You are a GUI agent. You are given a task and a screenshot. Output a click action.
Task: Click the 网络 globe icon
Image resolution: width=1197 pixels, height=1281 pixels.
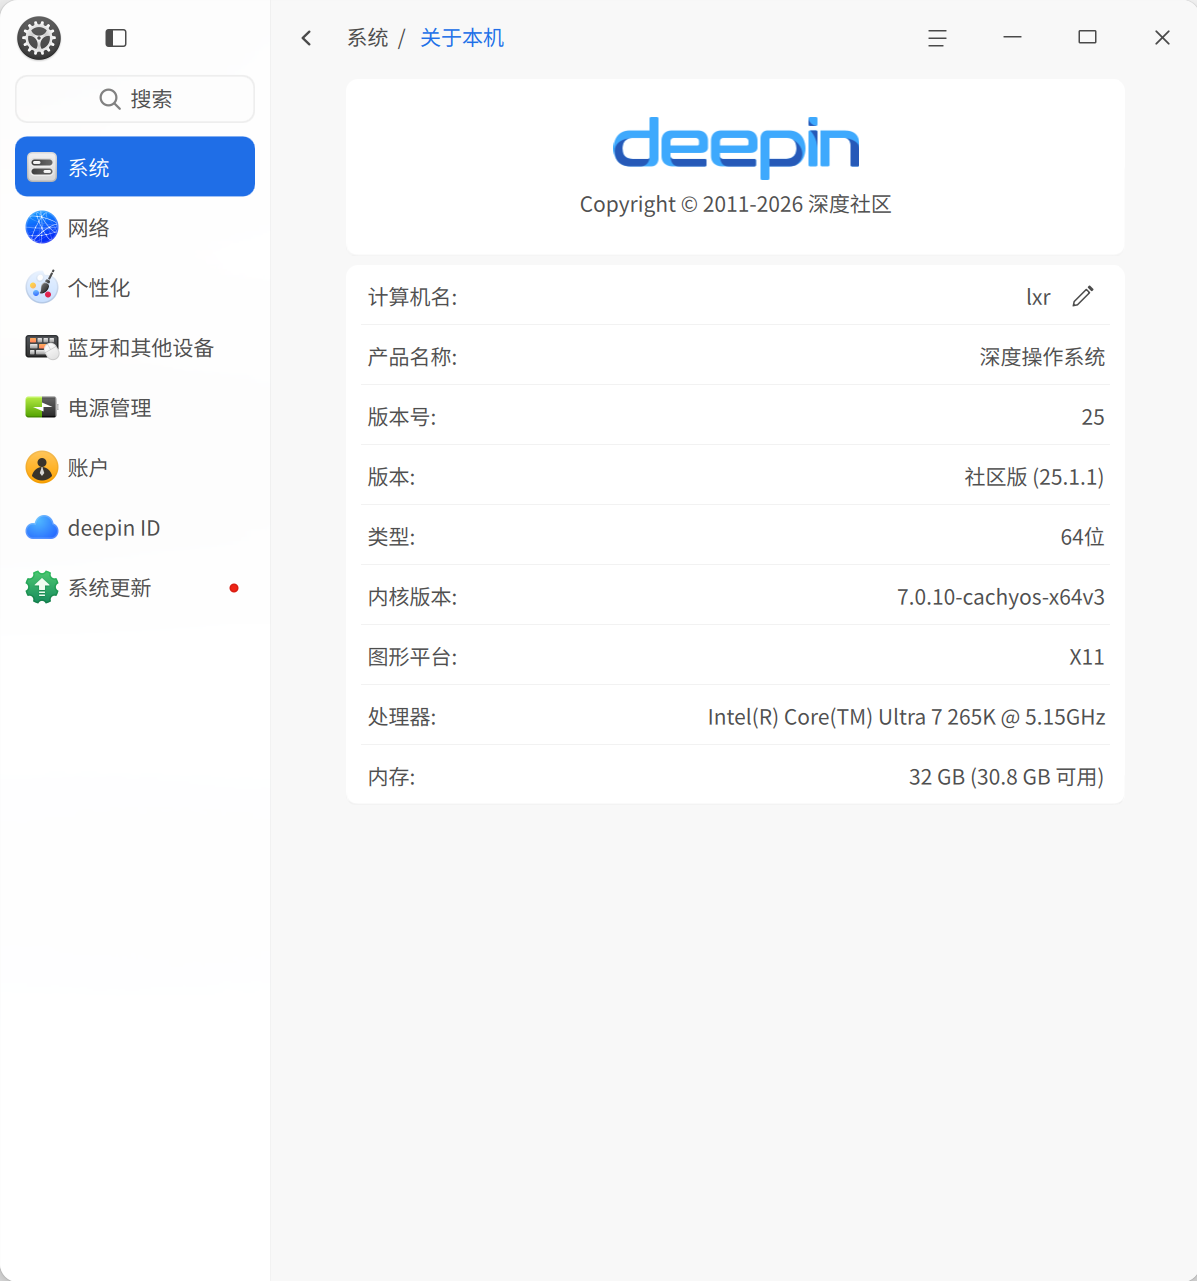tap(42, 227)
